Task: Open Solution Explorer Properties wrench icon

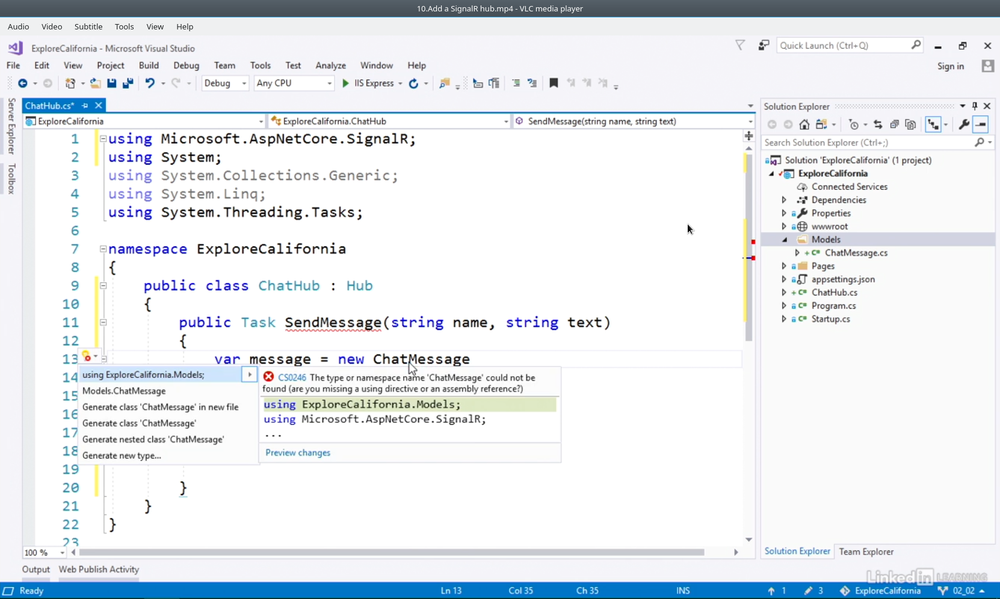Action: [x=964, y=125]
